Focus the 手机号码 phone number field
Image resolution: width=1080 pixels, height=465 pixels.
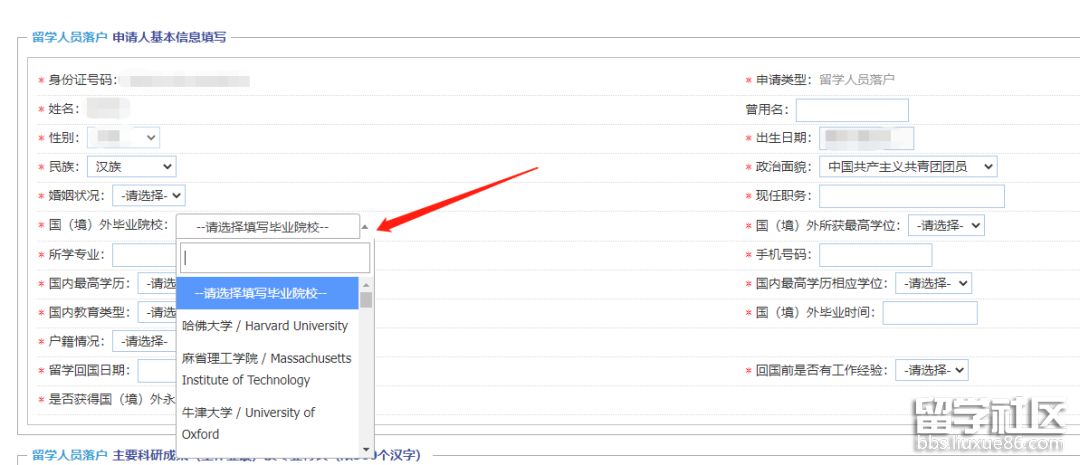point(875,255)
